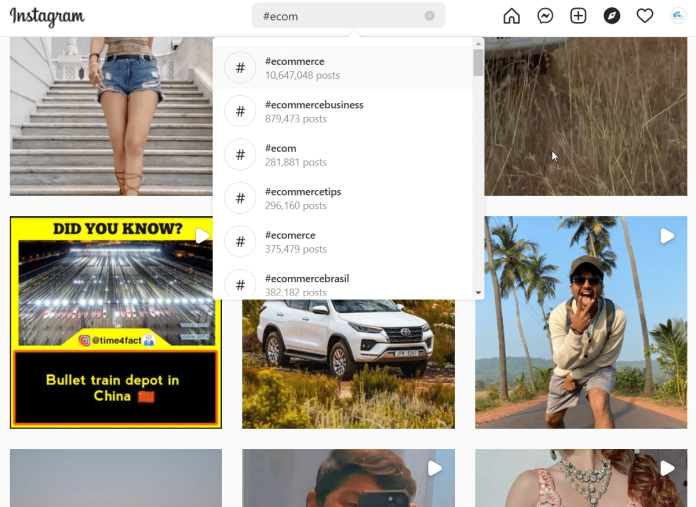This screenshot has width=696, height=507.
Task: Click the dropdown scrollbar down arrow
Action: [478, 293]
